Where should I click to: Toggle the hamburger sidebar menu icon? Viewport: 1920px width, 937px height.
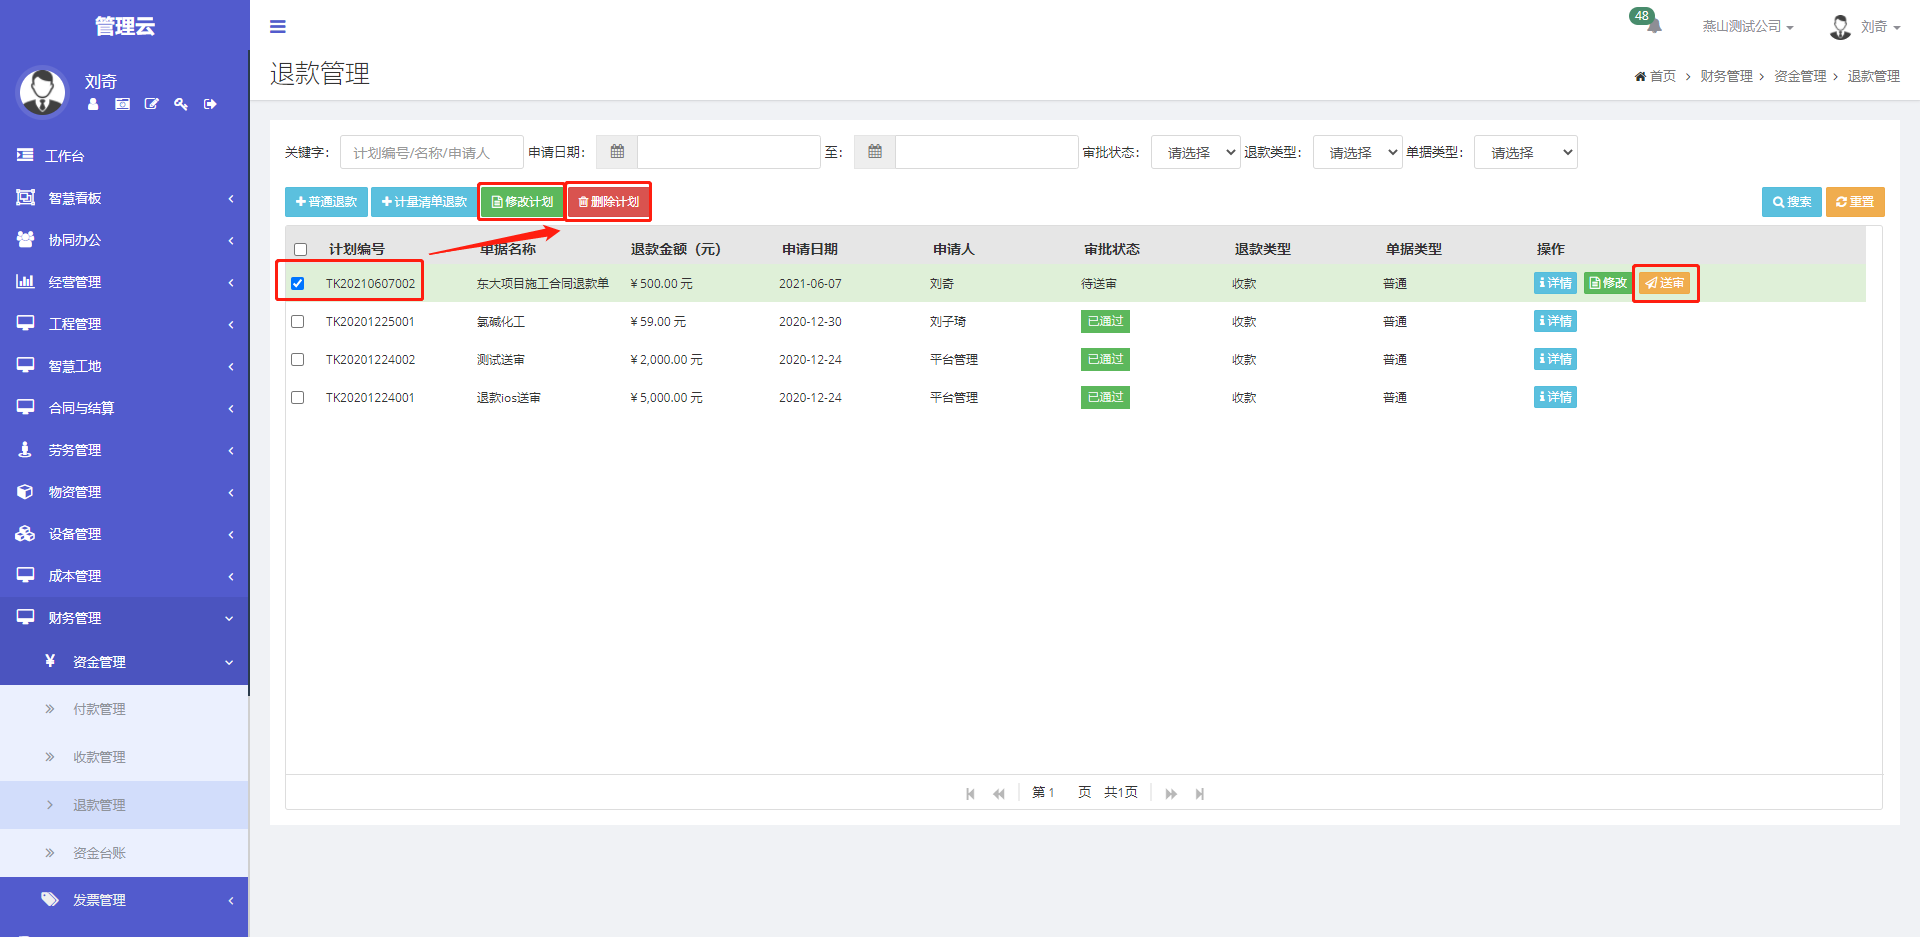pyautogui.click(x=278, y=27)
